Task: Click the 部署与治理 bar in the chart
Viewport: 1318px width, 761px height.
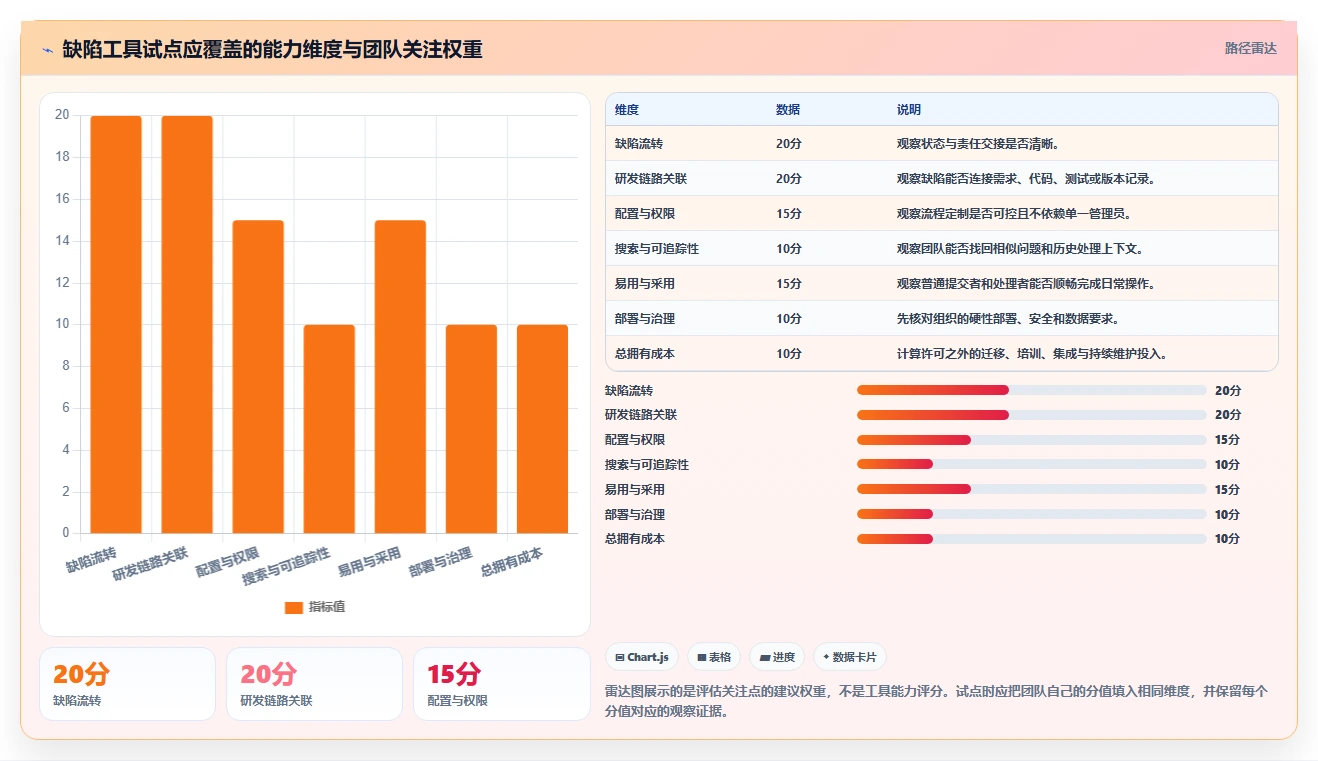Action: click(471, 429)
